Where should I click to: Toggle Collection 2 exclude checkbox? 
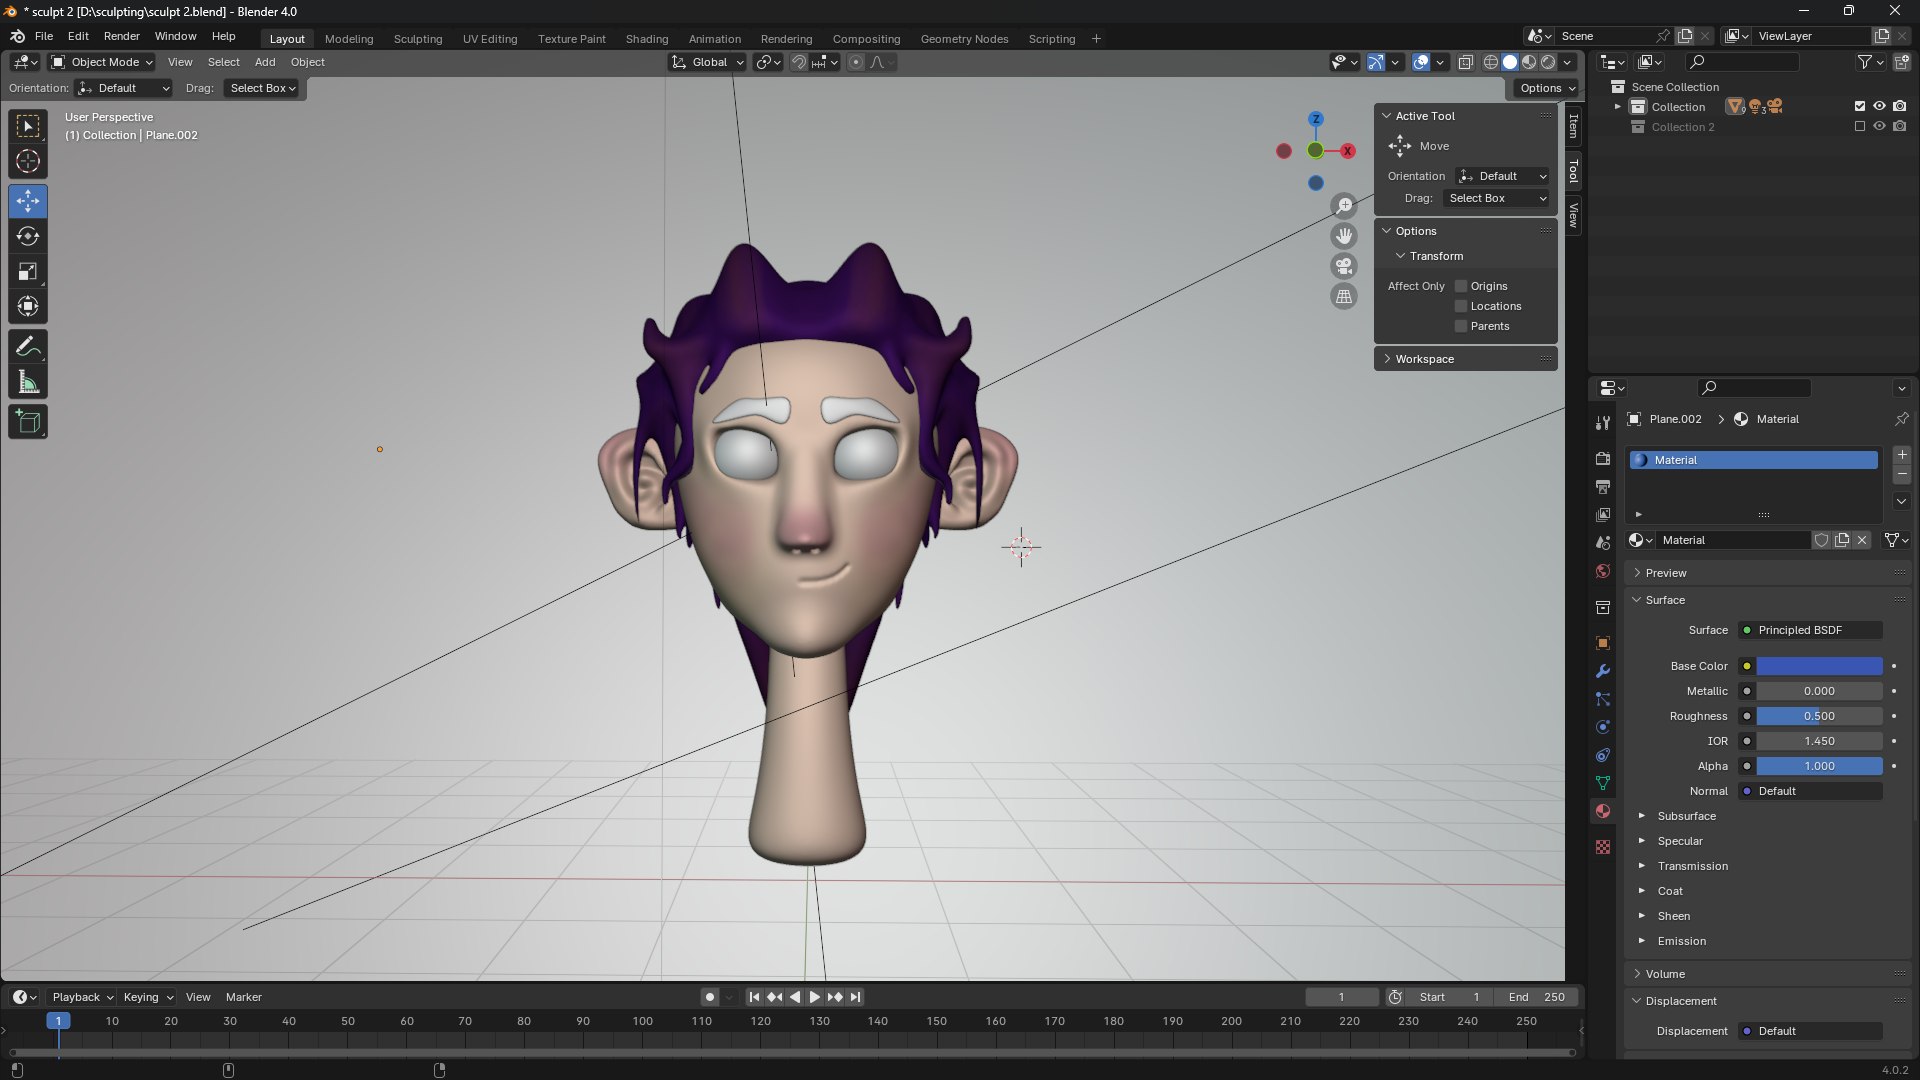pyautogui.click(x=1860, y=126)
